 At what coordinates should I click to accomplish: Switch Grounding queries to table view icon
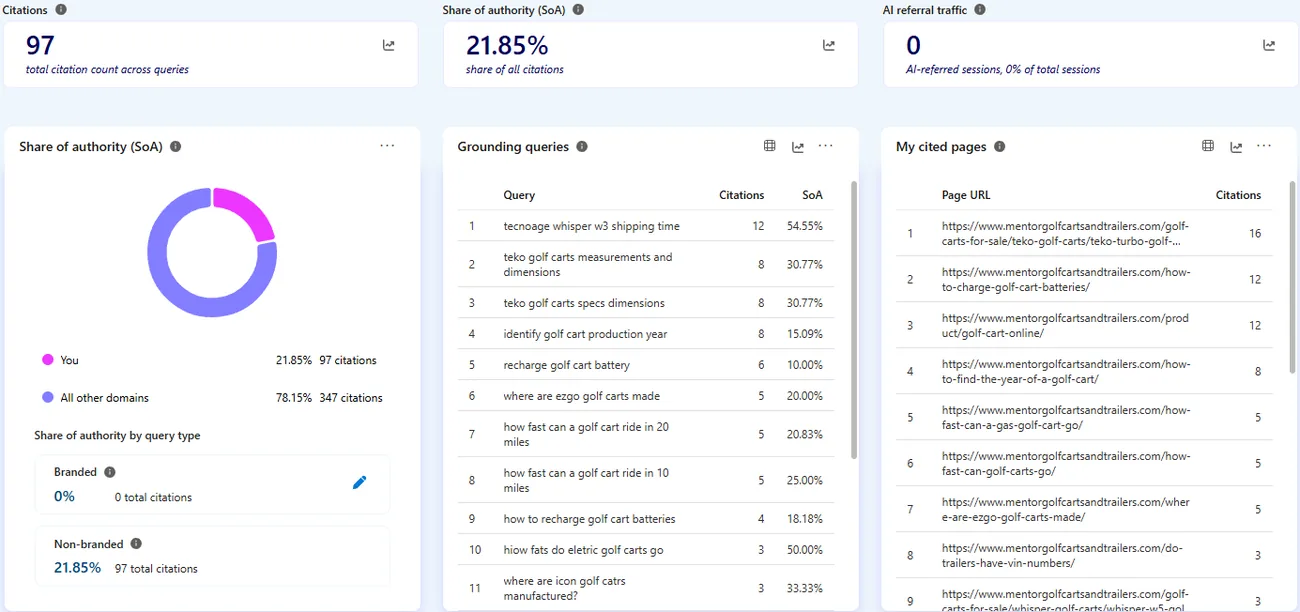[769, 146]
